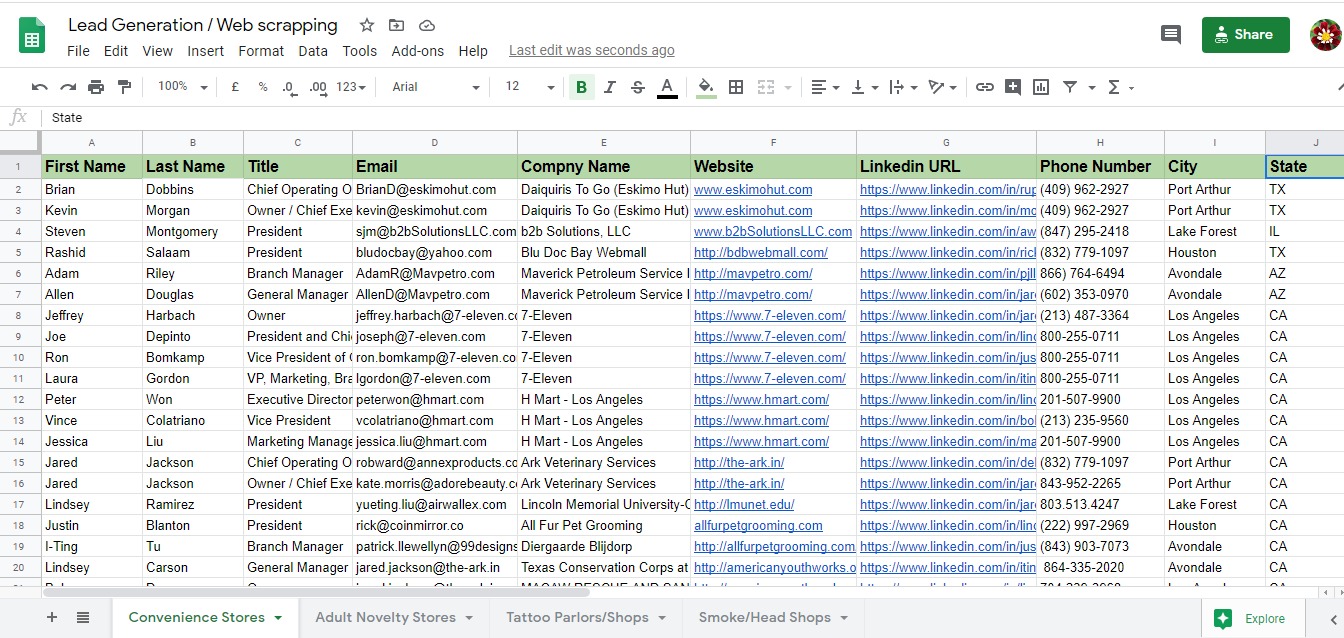Screen dimensions: 1344x638
Task: Toggle strikethrough formatting
Action: tap(638, 87)
